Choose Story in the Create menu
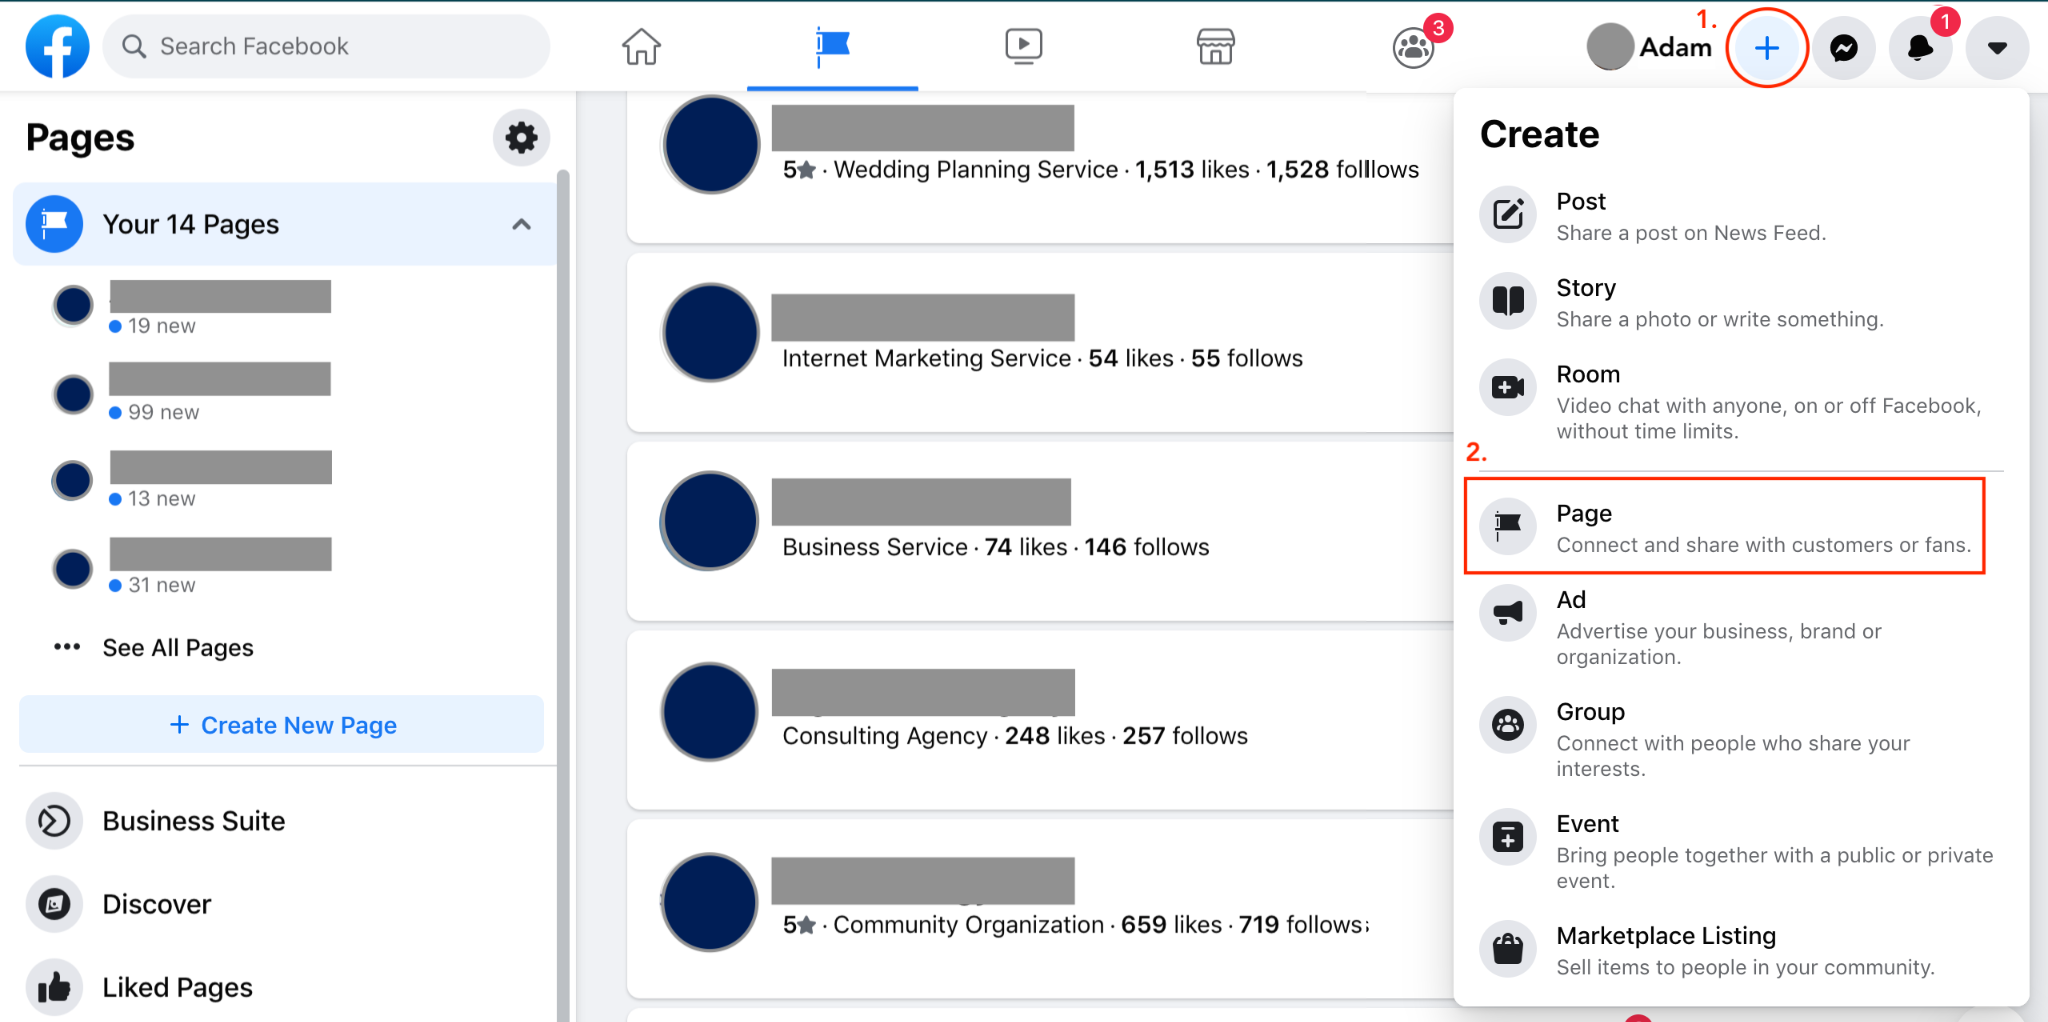The width and height of the screenshot is (2048, 1022). [x=1741, y=302]
